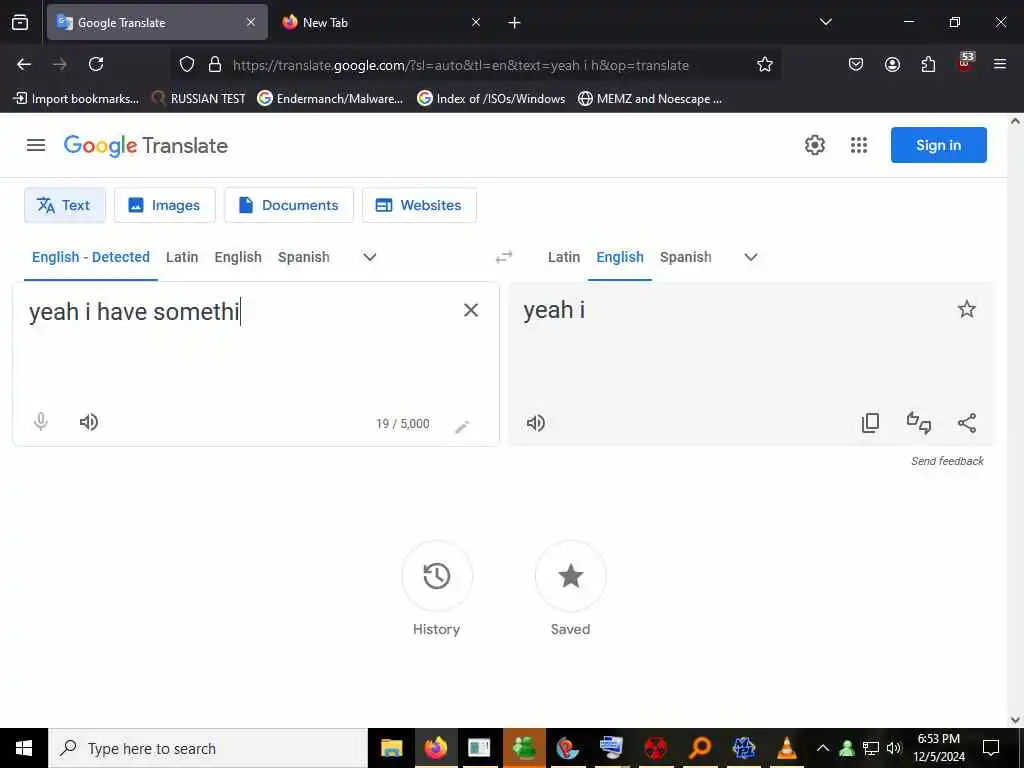Choose Spanish as target language
The image size is (1024, 768).
click(x=686, y=257)
